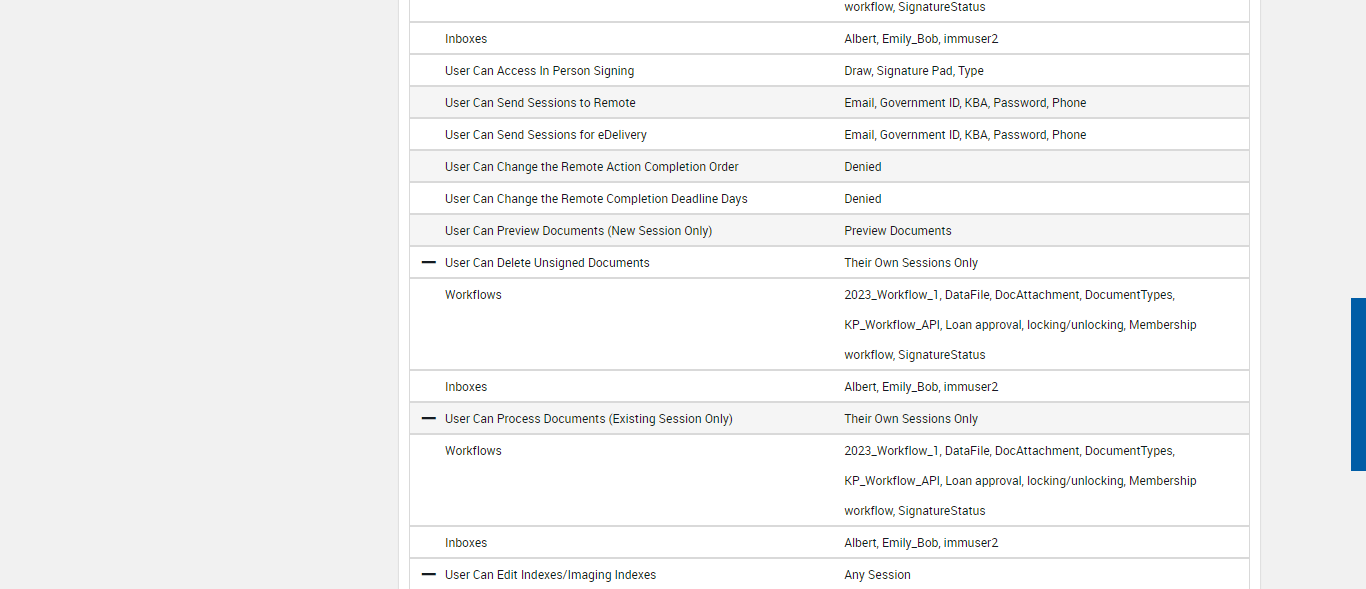Collapse the User Can Delete Unsigned Documents section
Image resolution: width=1366 pixels, height=589 pixels.
click(429, 262)
